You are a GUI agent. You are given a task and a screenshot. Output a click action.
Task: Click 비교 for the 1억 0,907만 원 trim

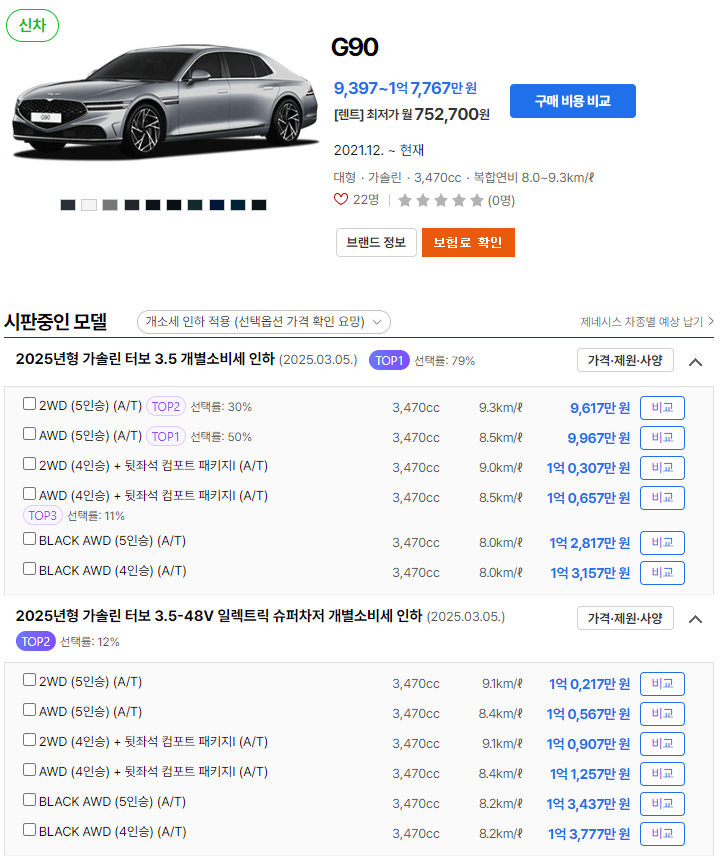point(662,744)
